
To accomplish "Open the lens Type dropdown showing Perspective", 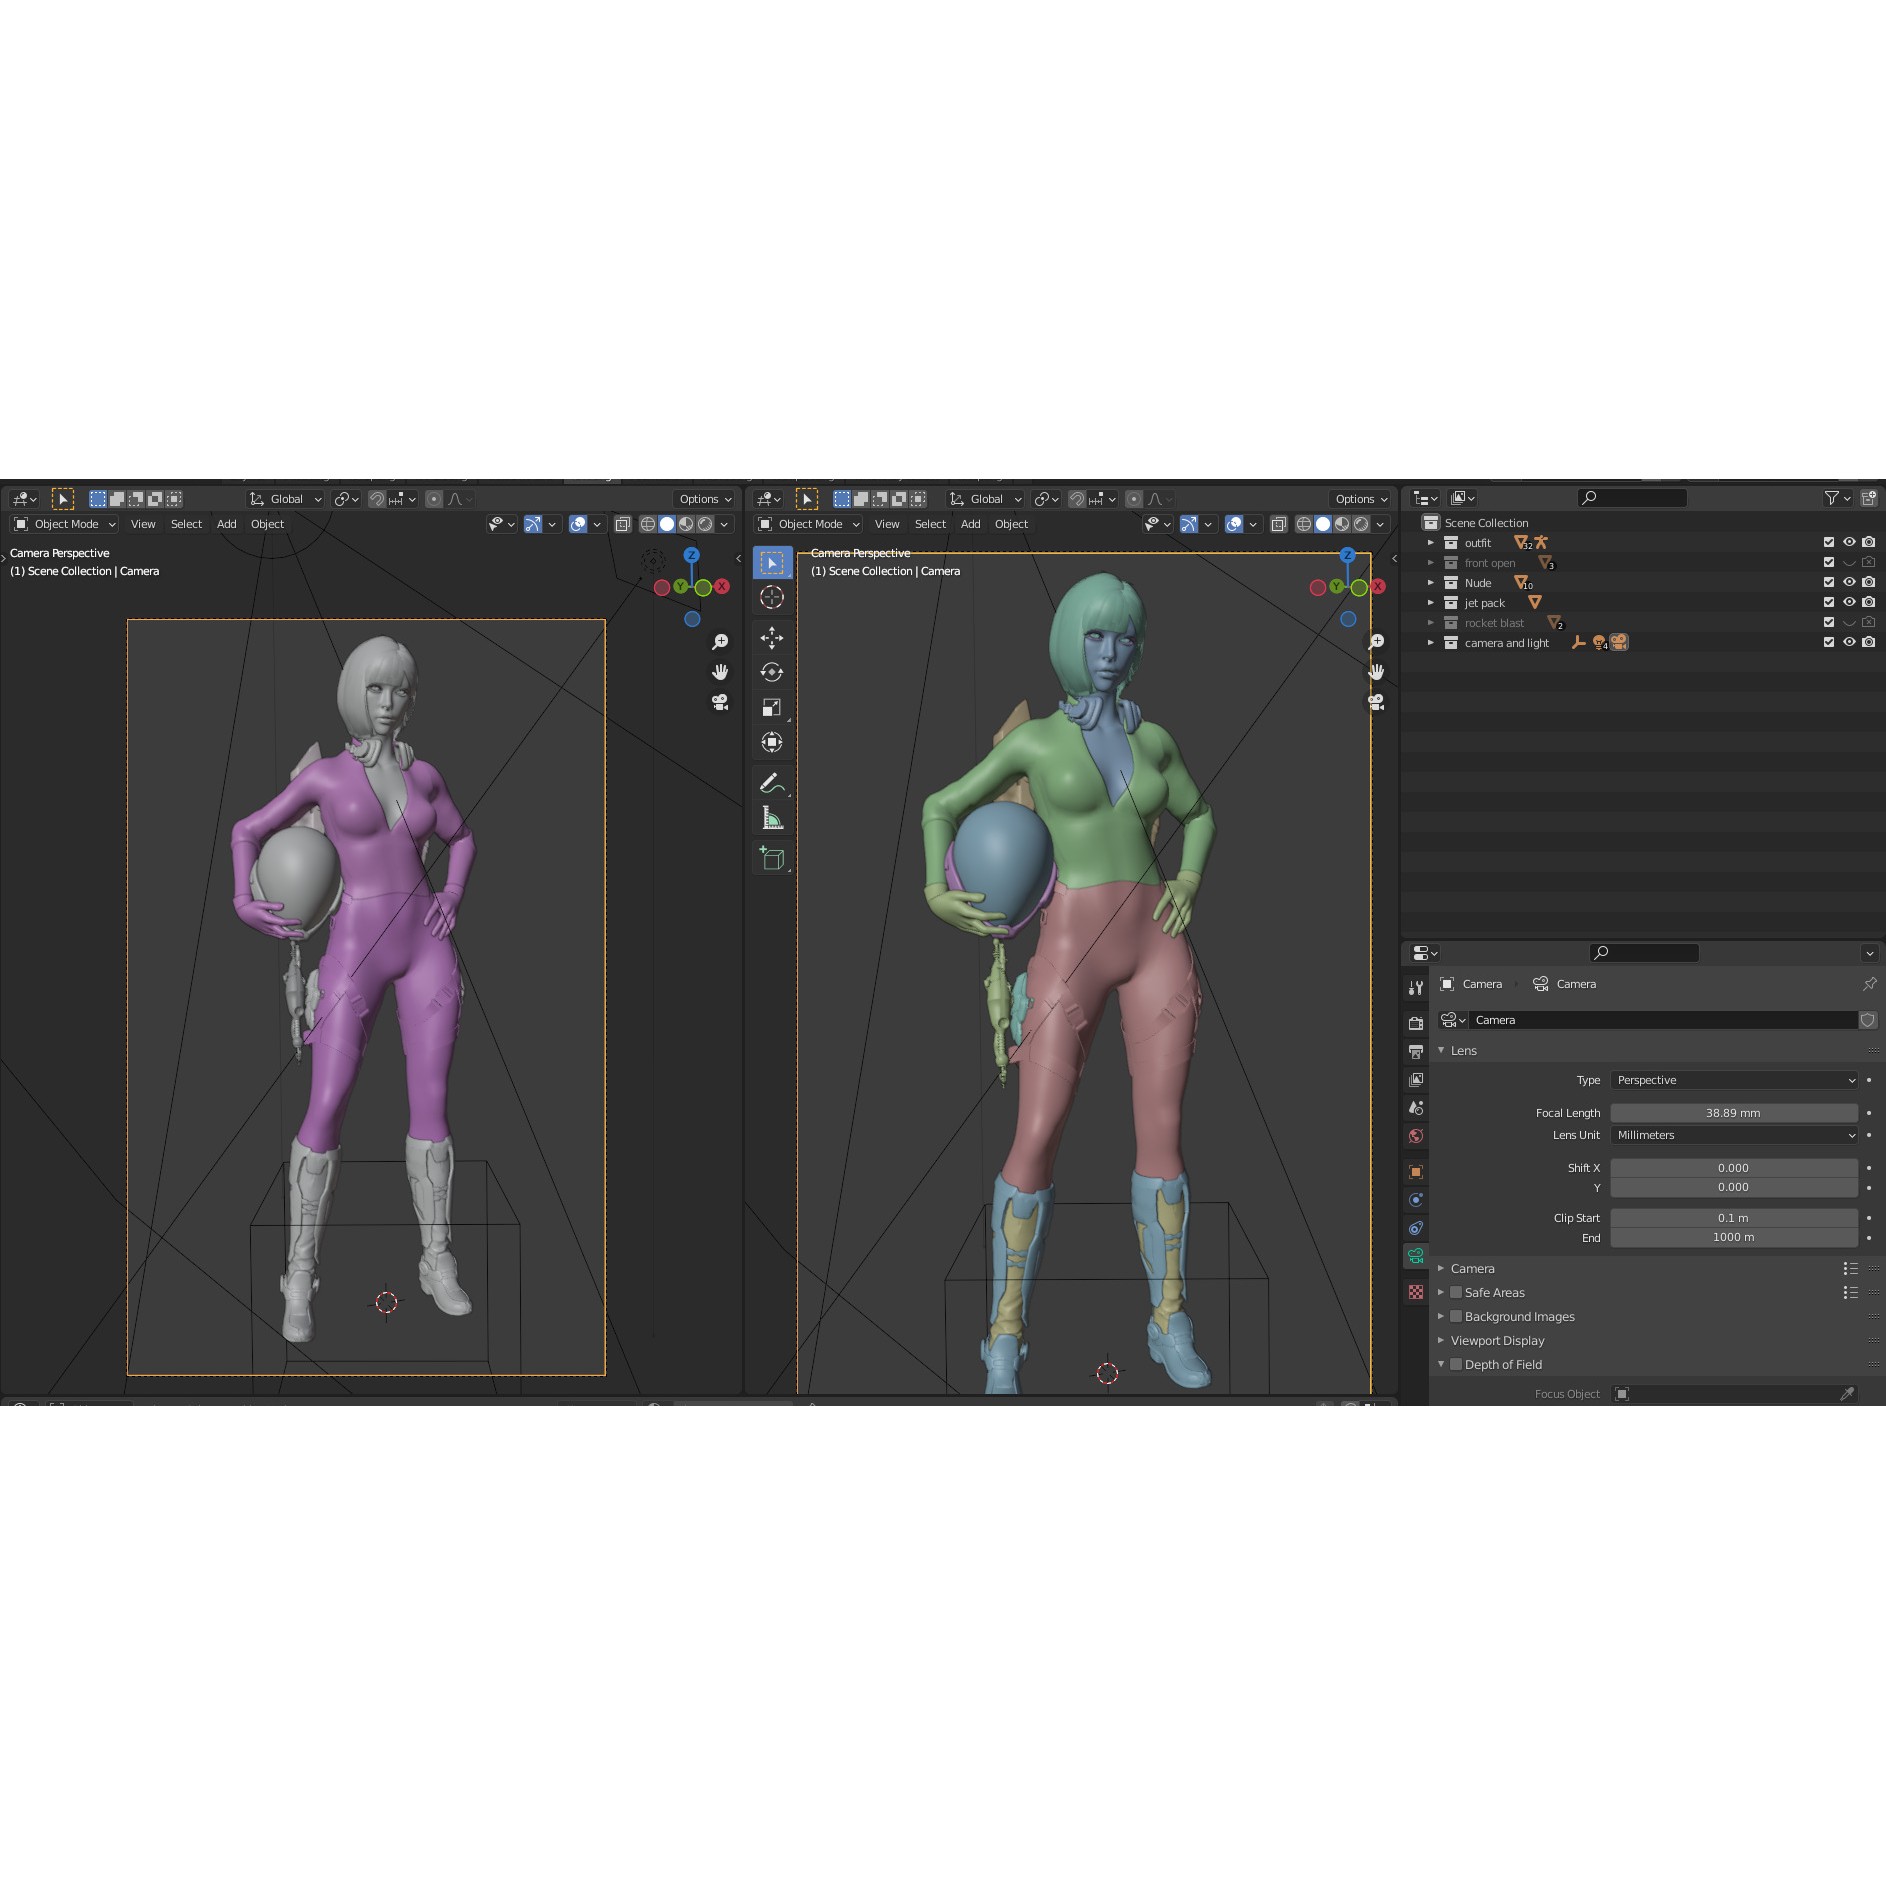I will [1735, 1080].
